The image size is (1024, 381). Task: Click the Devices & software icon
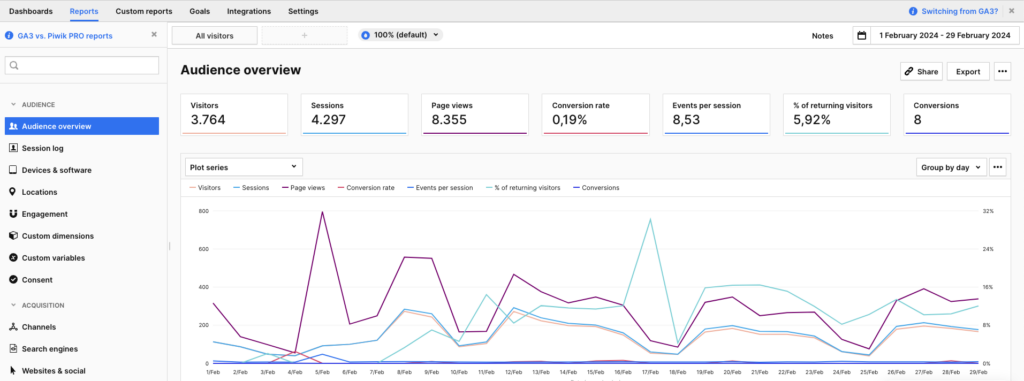click(x=13, y=170)
